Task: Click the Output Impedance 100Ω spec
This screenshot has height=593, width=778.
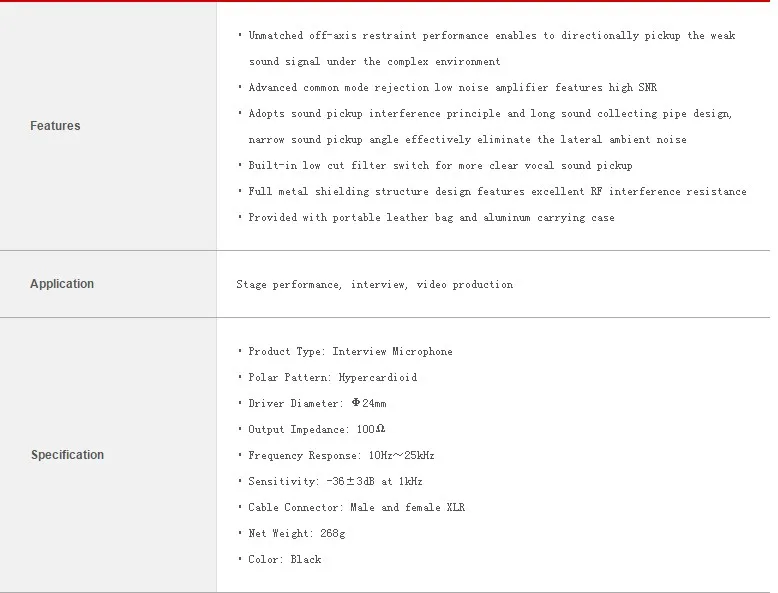Action: pos(317,429)
